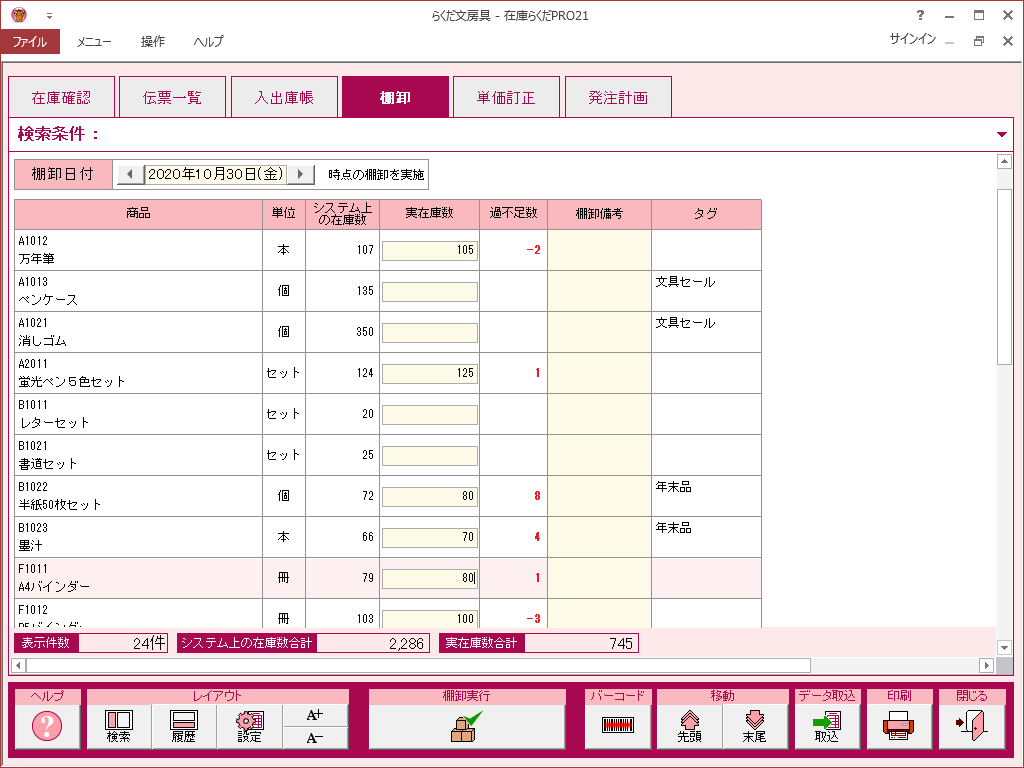Image resolution: width=1024 pixels, height=768 pixels.
Task: Open the 操作 menu
Action: coord(153,42)
